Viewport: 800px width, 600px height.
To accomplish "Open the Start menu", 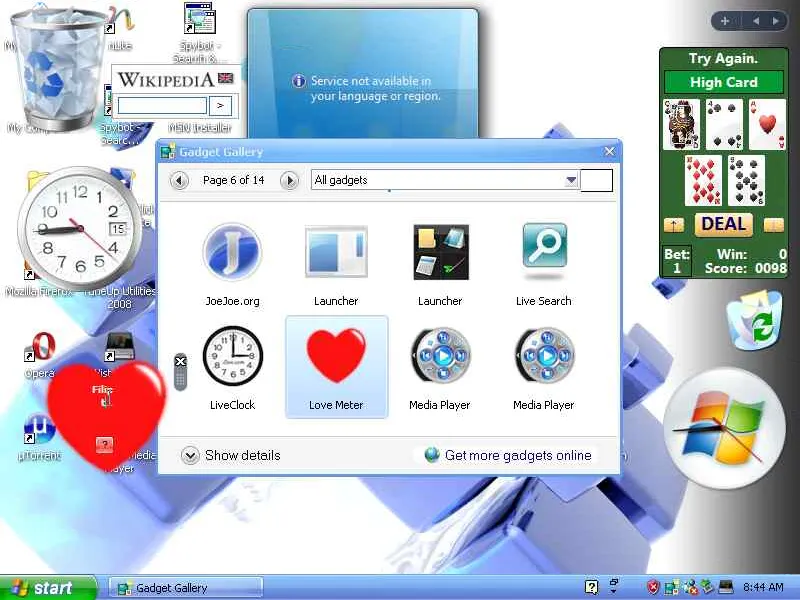I will coord(48,588).
